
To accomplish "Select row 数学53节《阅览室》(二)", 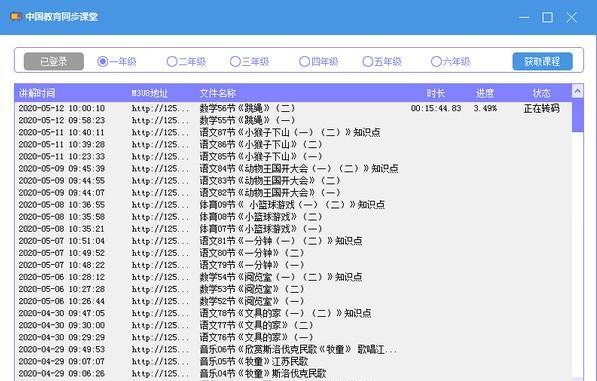I will [293, 289].
